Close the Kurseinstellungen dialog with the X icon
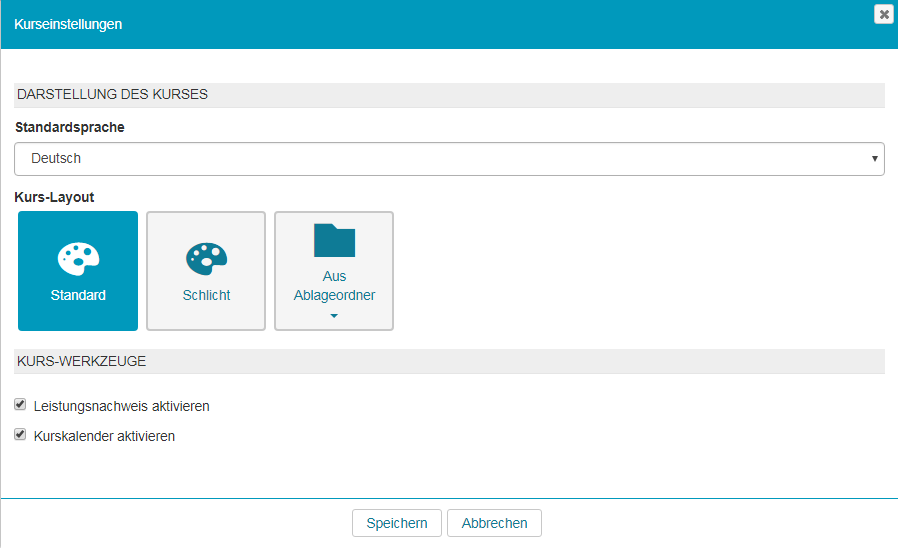This screenshot has height=548, width=898. 883,14
